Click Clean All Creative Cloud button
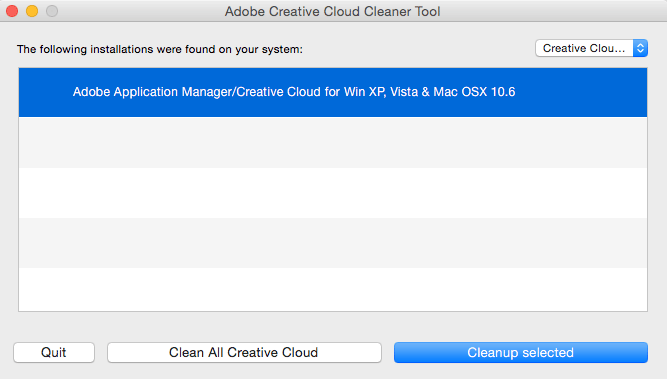The width and height of the screenshot is (667, 379). point(244,352)
